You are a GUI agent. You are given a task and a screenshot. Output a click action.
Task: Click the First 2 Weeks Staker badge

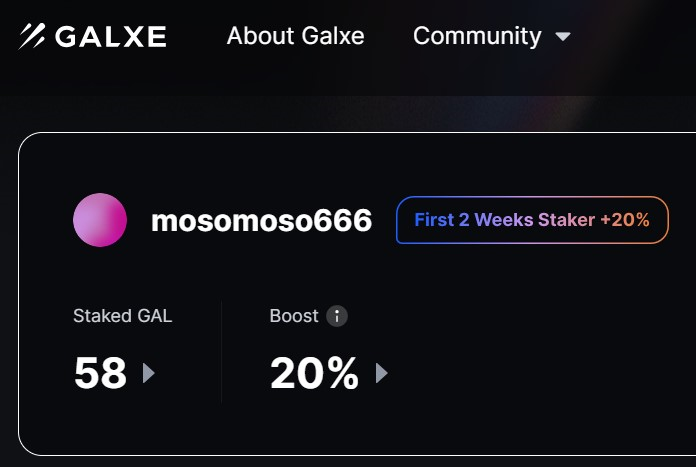click(x=532, y=220)
